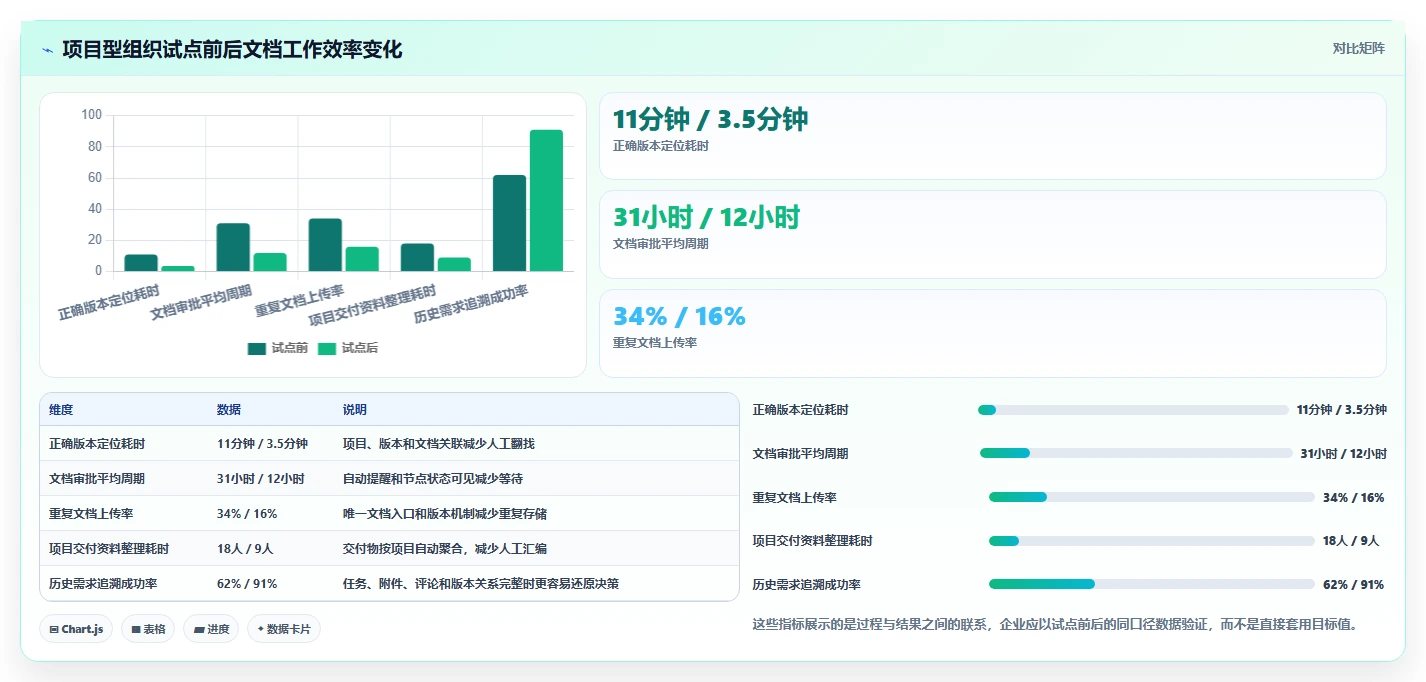The height and width of the screenshot is (682, 1426).
Task: Click the 重复文档上传率 progress bar
Action: (x=1152, y=497)
